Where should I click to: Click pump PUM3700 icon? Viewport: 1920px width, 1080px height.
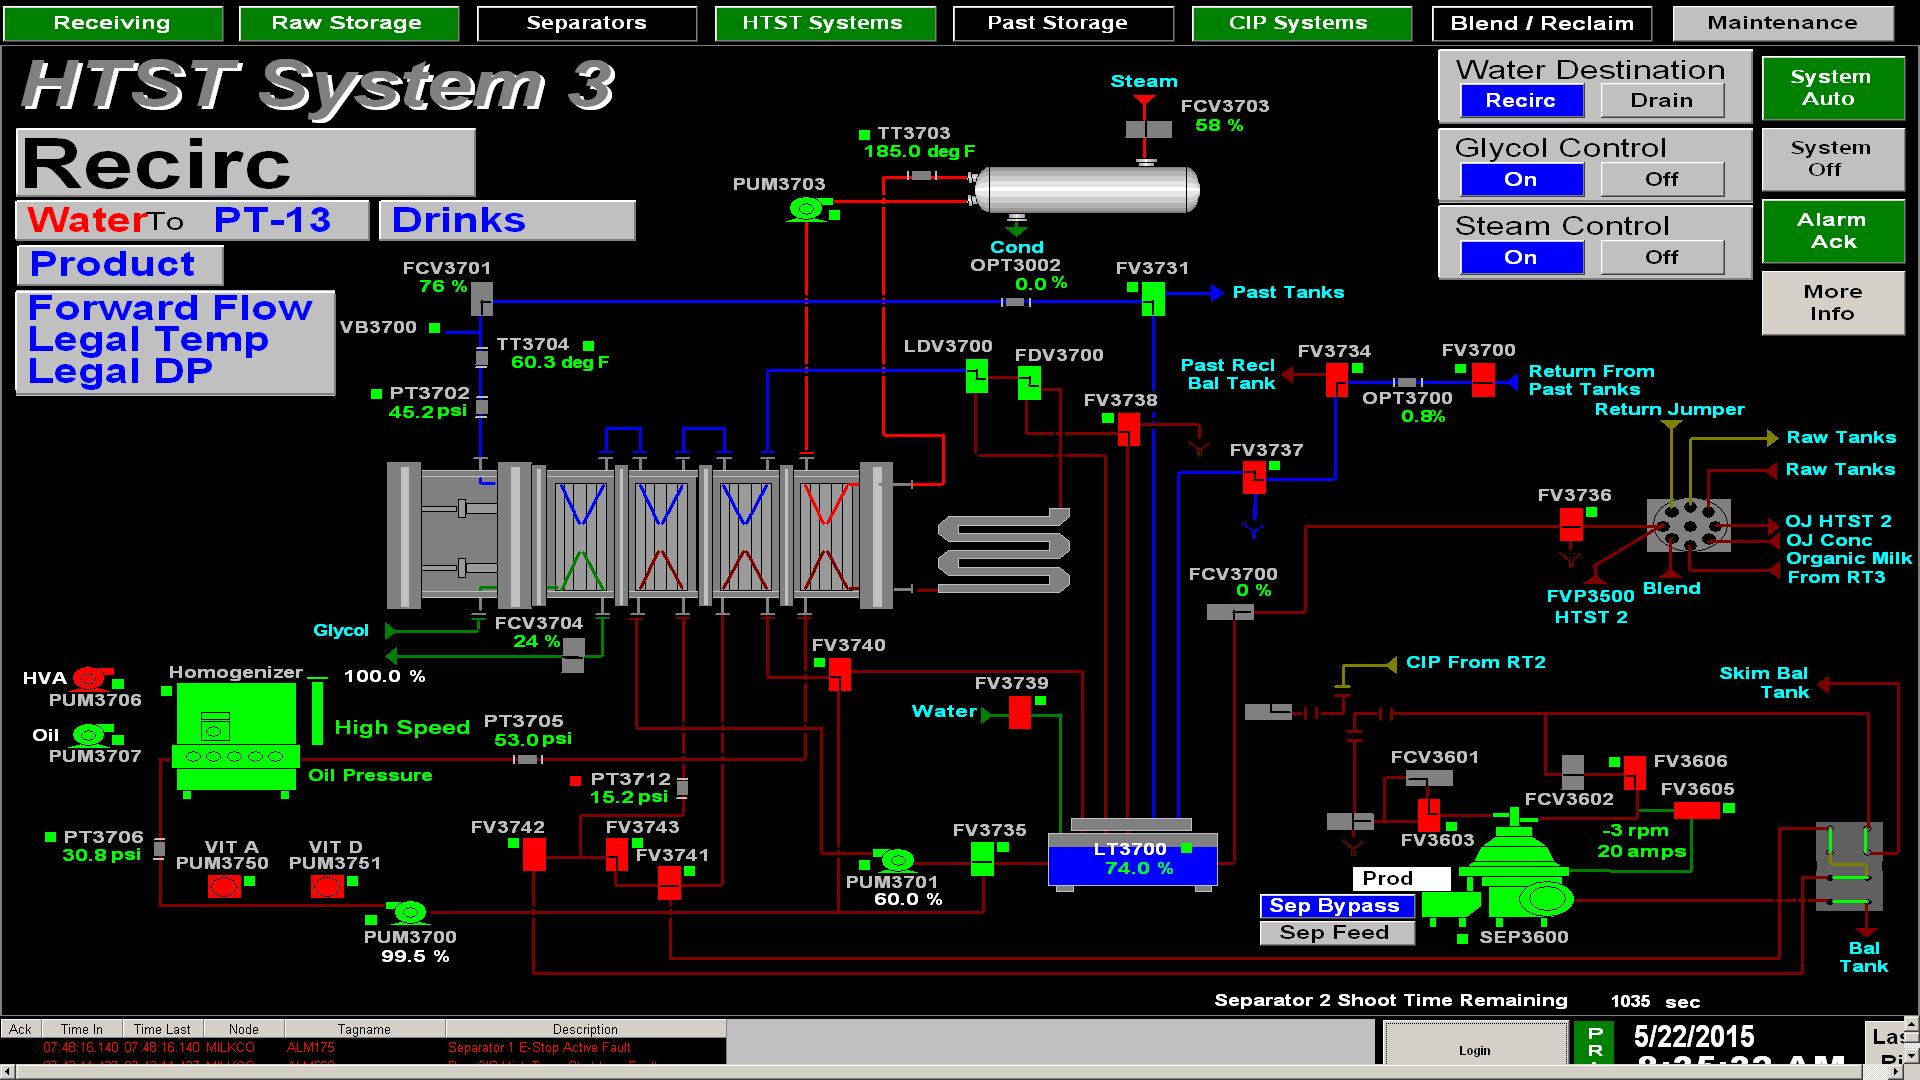[x=408, y=913]
